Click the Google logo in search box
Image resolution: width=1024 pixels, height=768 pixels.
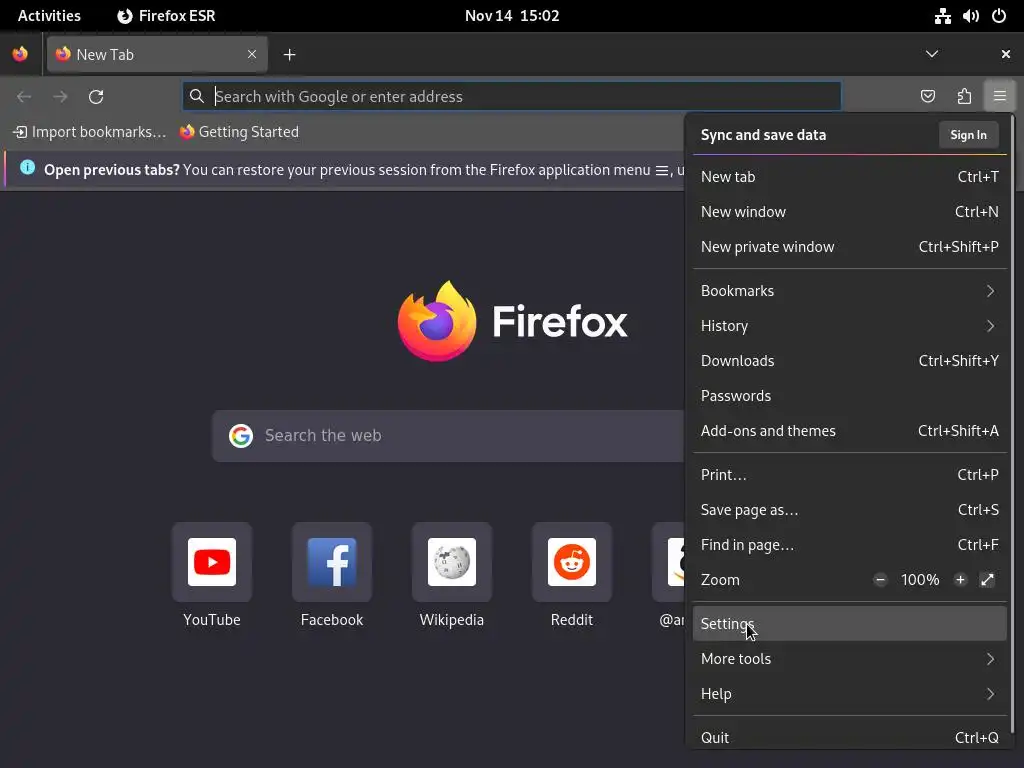click(x=241, y=436)
